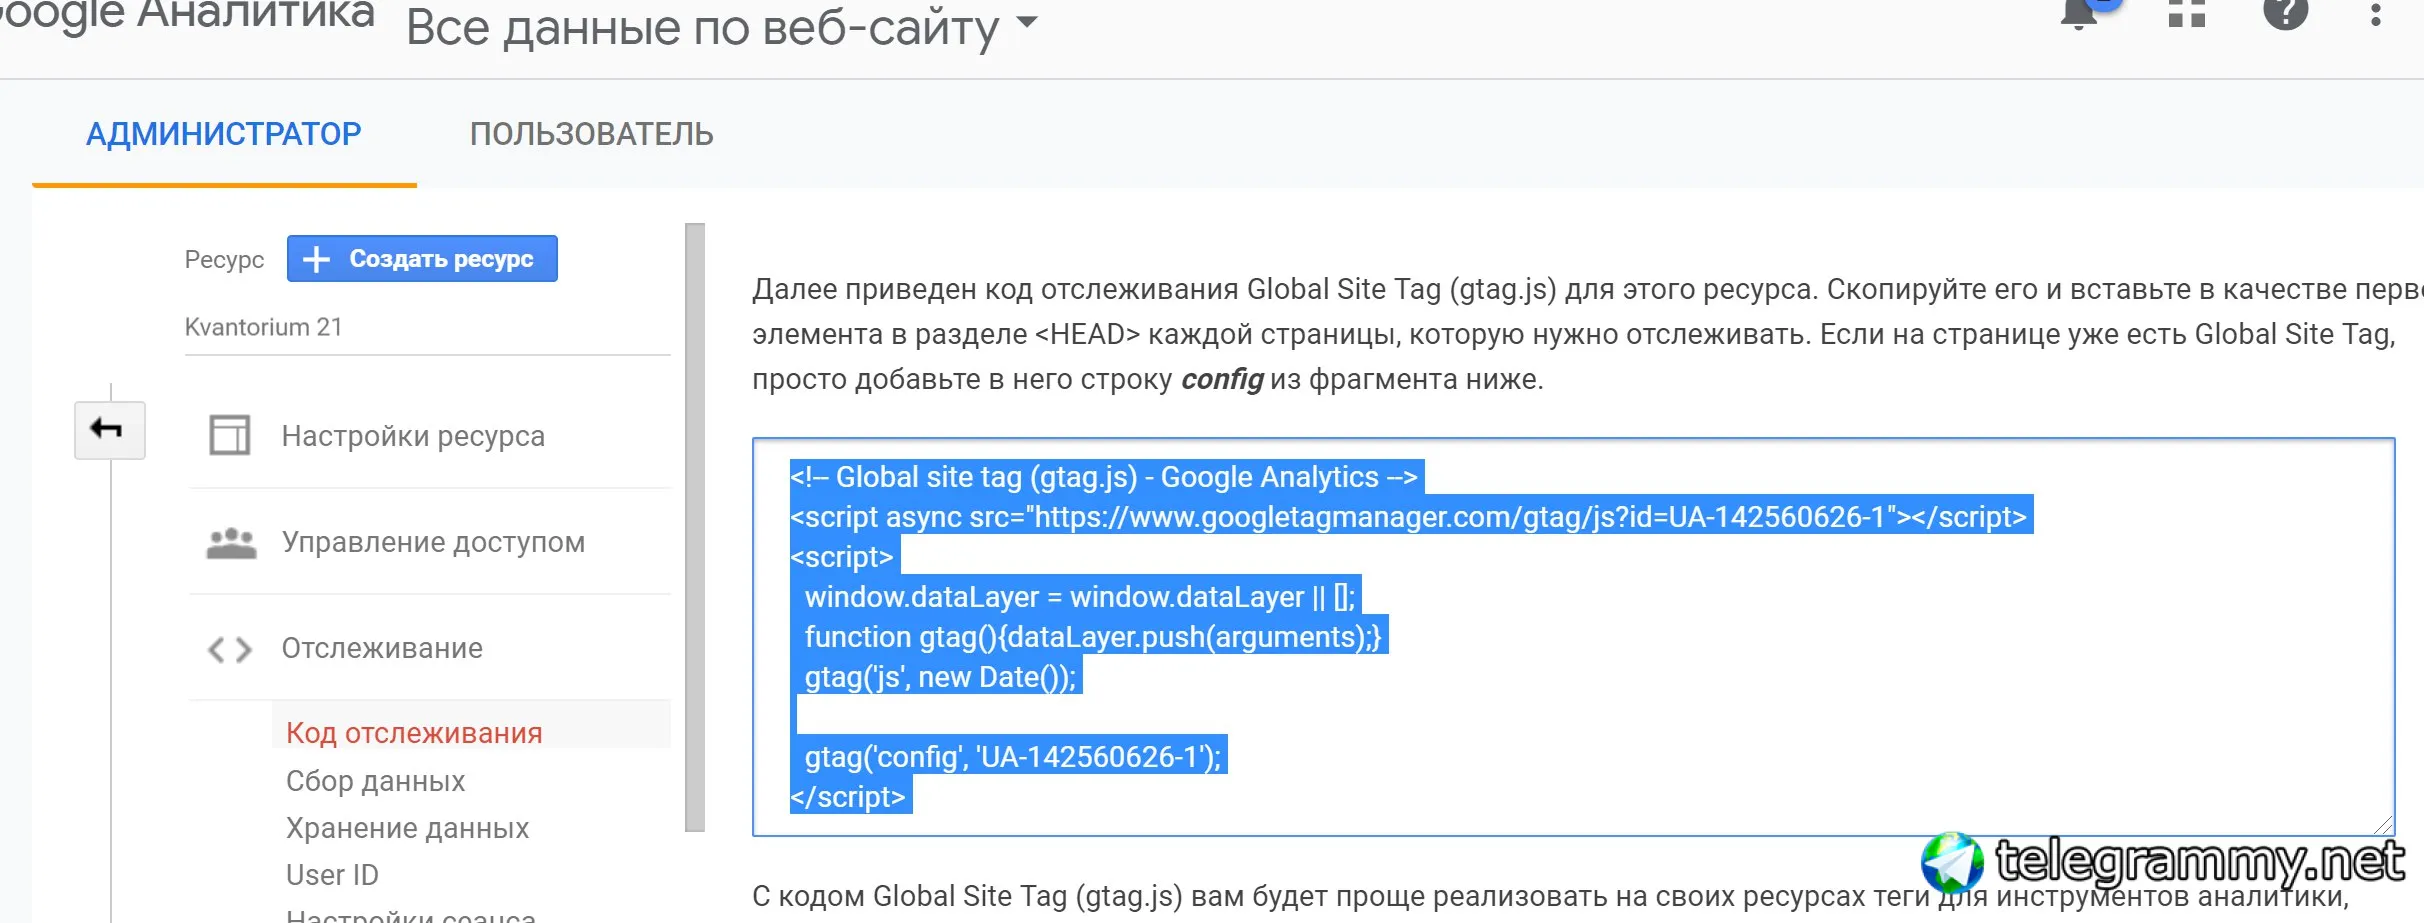Screen dimensions: 2424x923
Task: Click the googletagmanager script src line
Action: [x=1411, y=517]
